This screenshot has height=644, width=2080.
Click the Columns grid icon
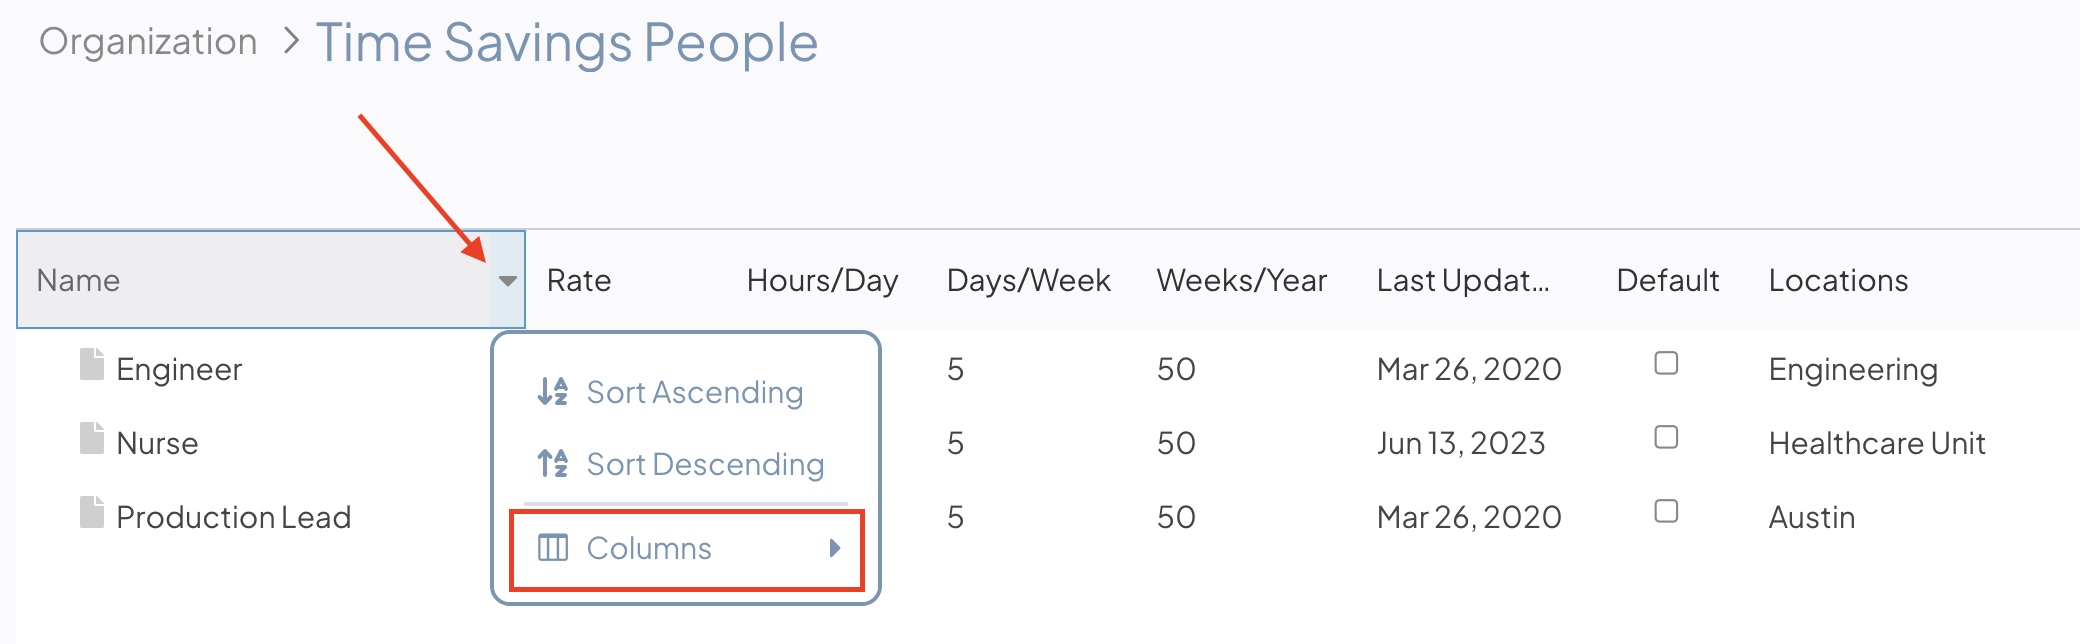tap(553, 548)
